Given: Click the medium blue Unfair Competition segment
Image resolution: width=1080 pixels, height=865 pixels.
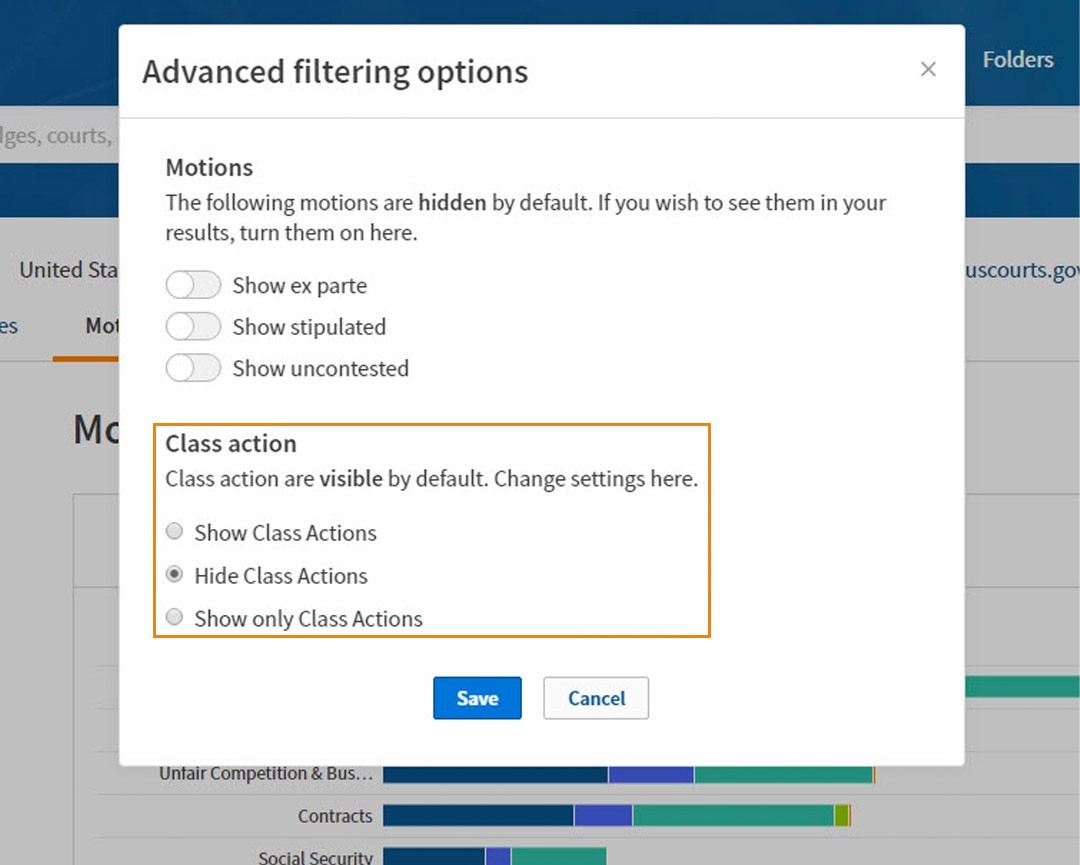Looking at the screenshot, I should [x=651, y=774].
